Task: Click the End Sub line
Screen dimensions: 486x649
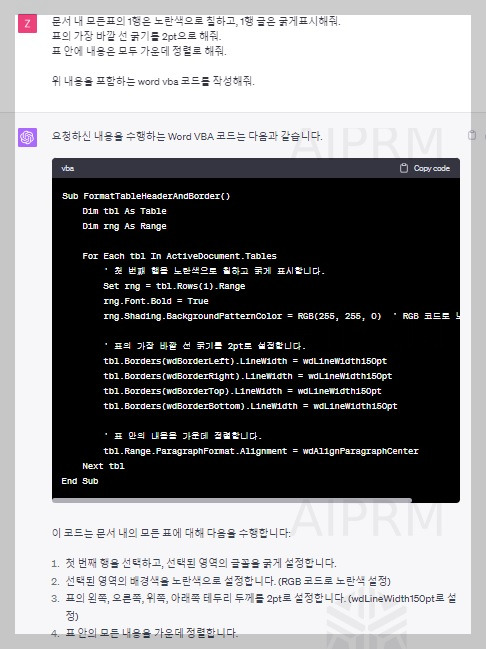Action: point(79,481)
